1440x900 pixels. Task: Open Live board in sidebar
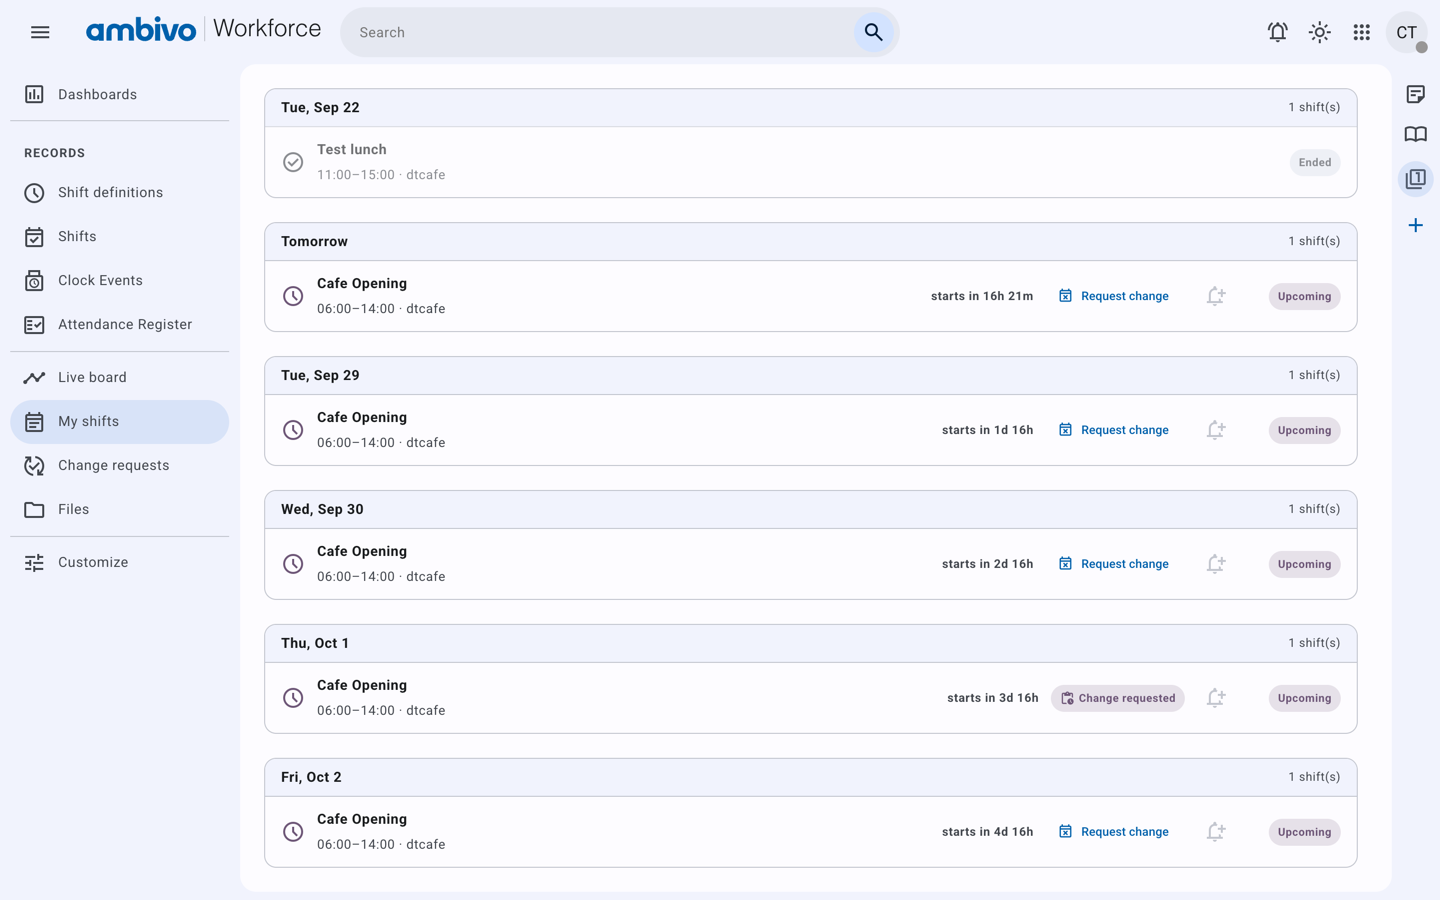tap(119, 377)
